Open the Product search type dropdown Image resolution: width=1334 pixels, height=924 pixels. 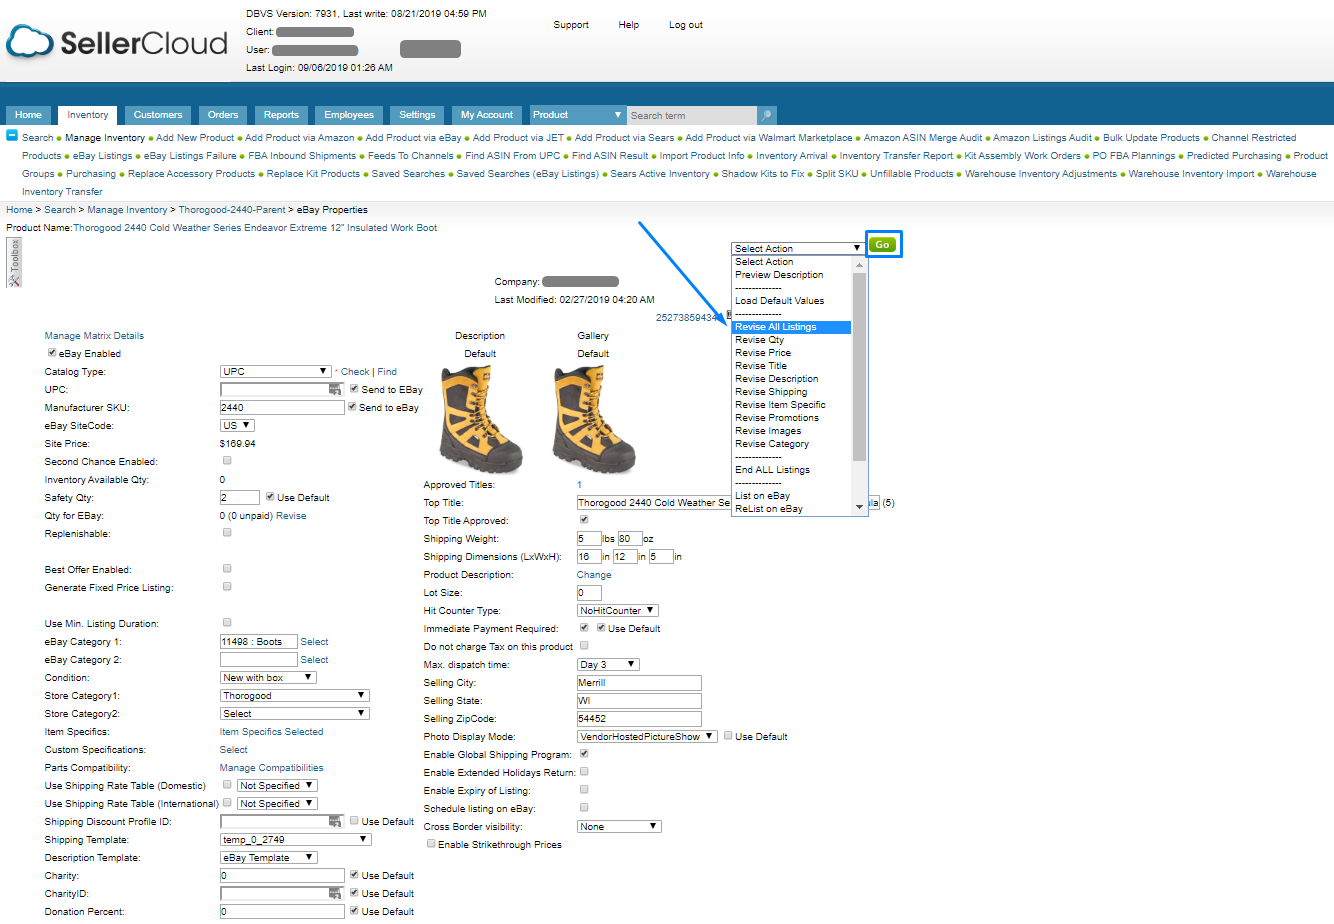pyautogui.click(x=577, y=115)
